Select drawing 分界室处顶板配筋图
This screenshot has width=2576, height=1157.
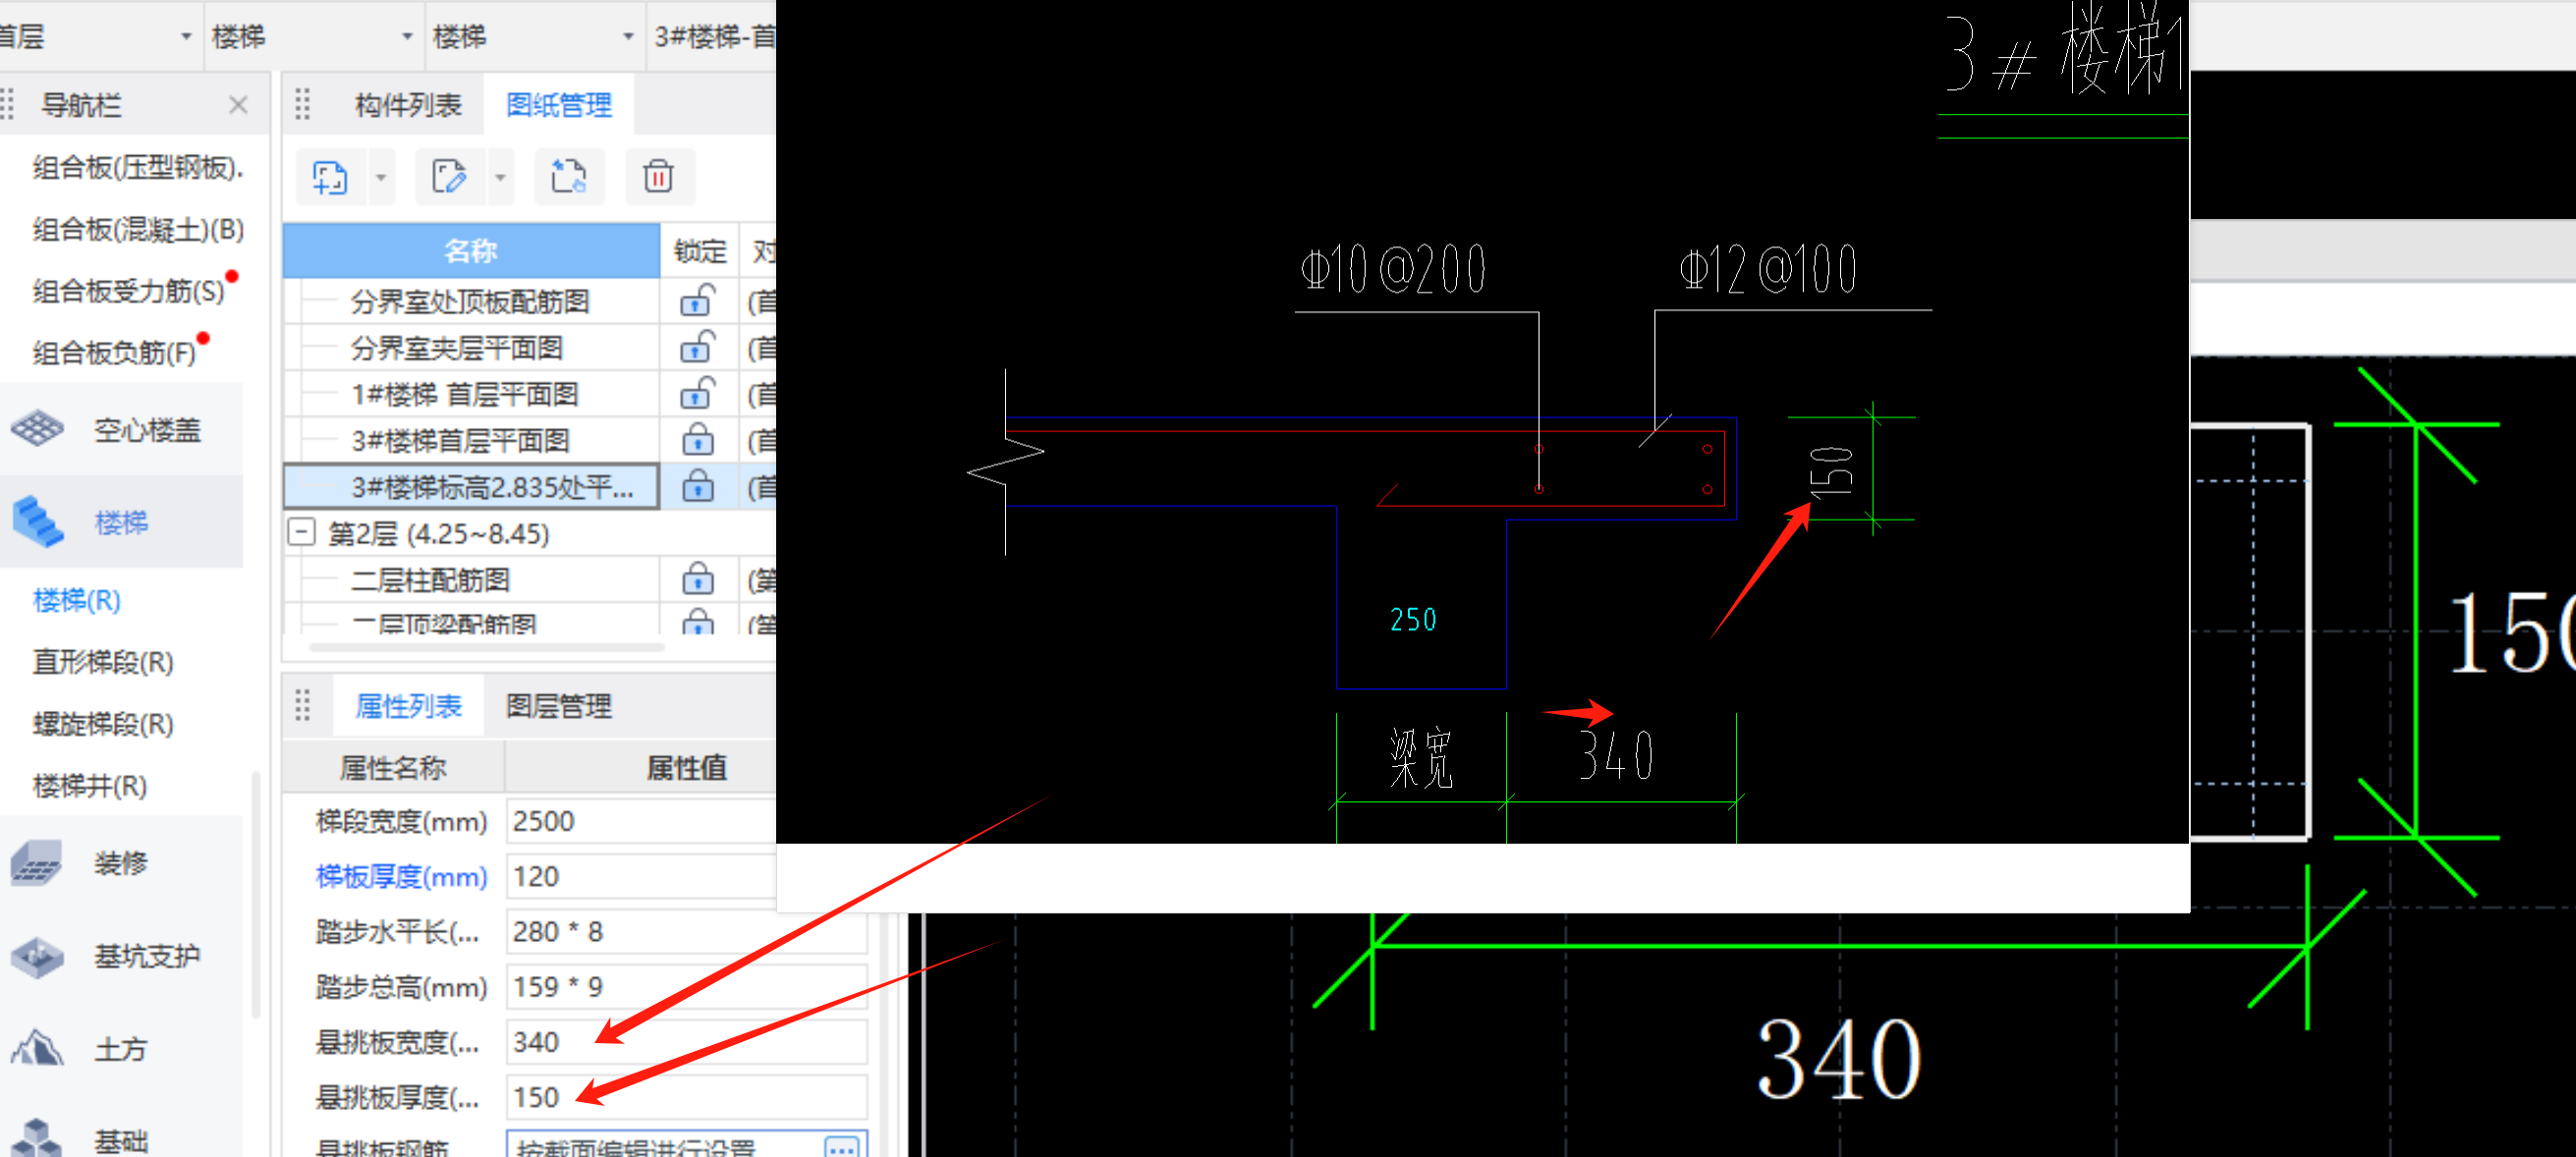click(470, 301)
